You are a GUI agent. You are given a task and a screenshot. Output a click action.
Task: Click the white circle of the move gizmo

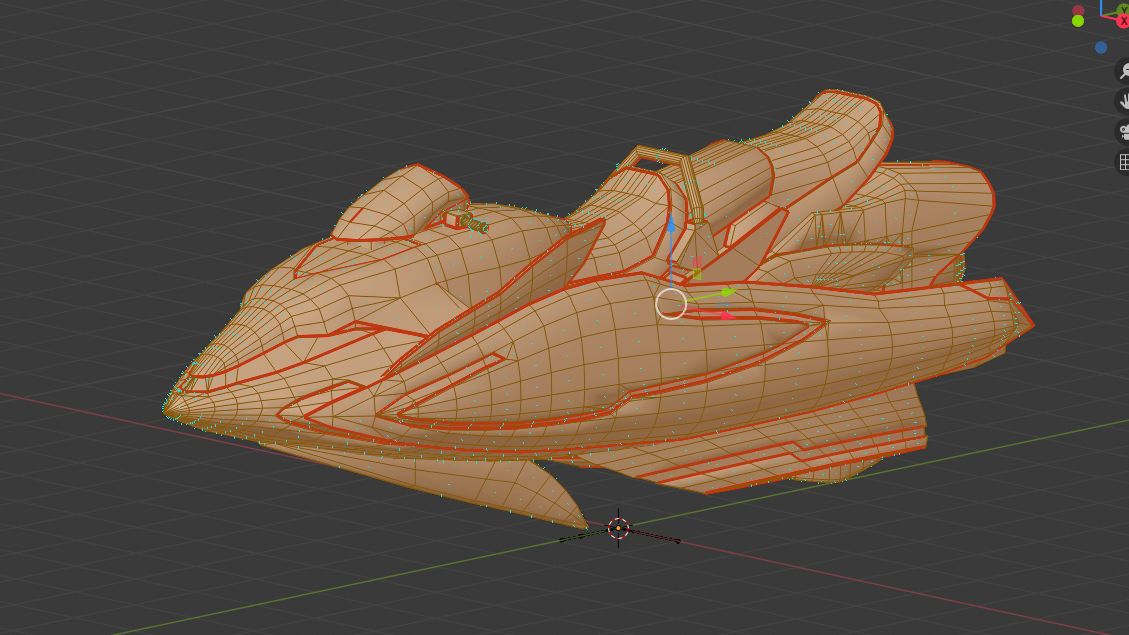click(671, 304)
